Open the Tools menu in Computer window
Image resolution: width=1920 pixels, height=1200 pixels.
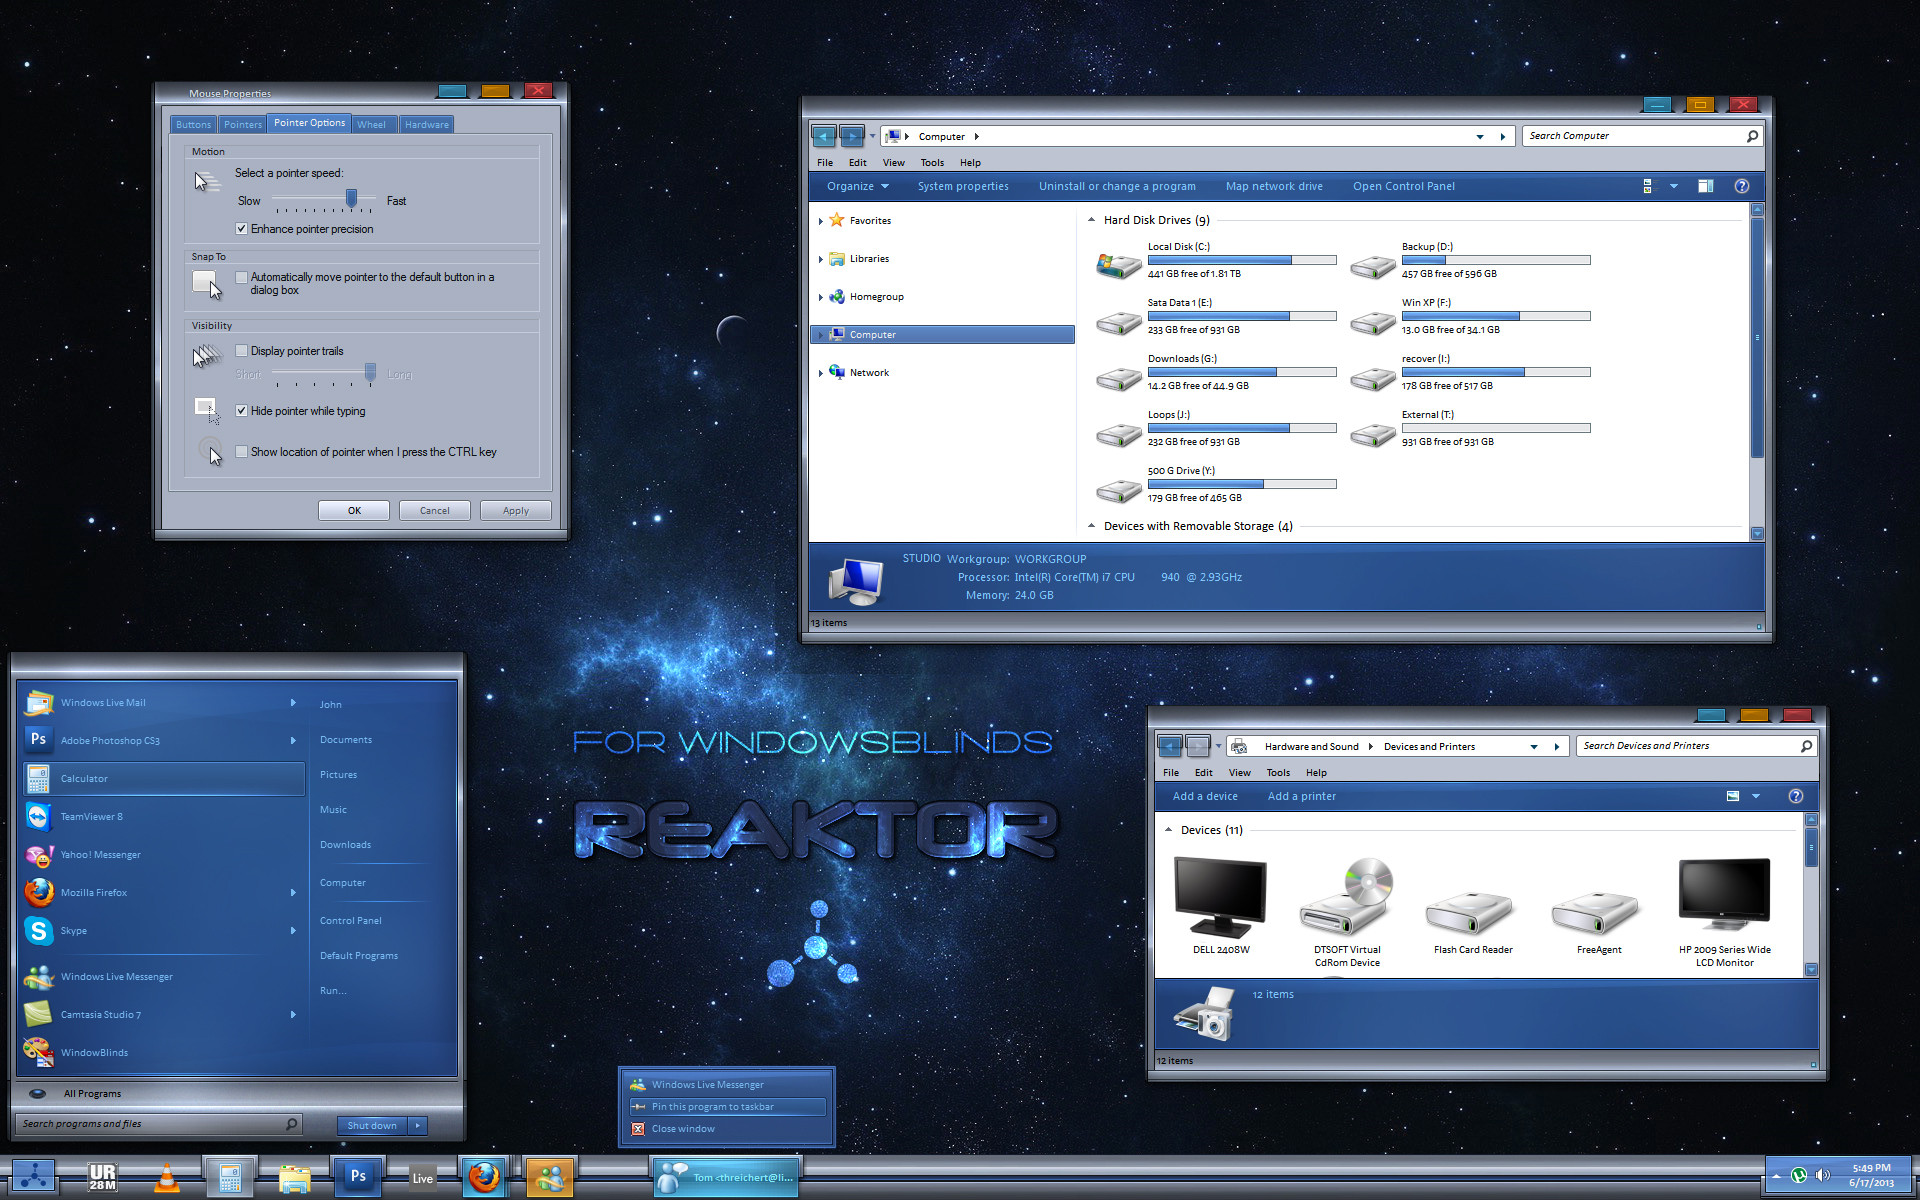pyautogui.click(x=932, y=163)
